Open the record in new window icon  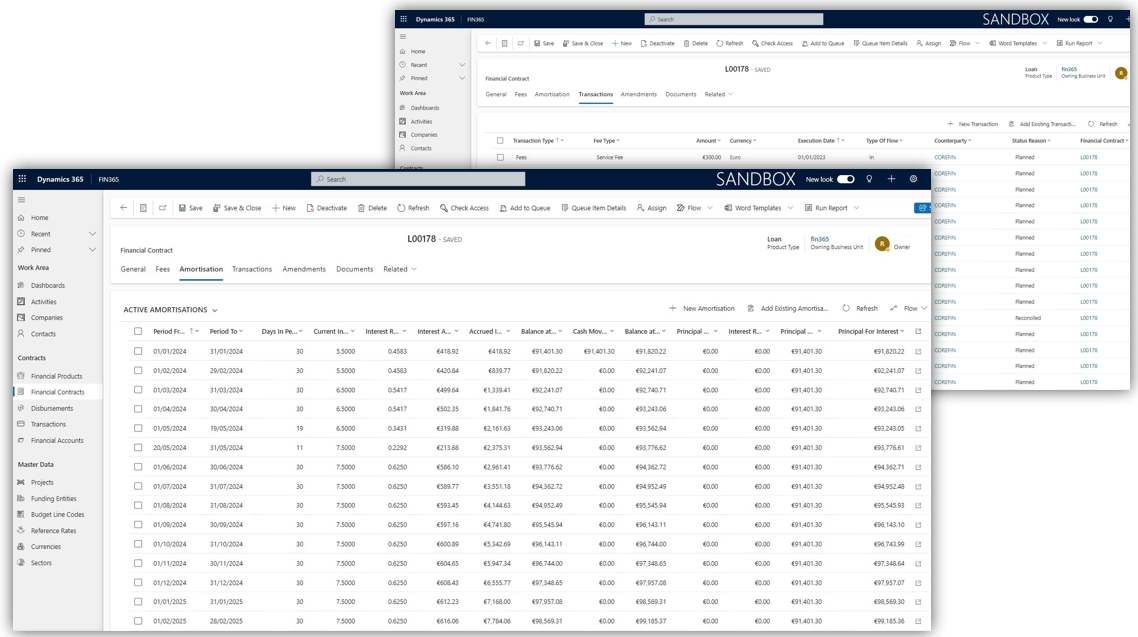pyautogui.click(x=163, y=208)
